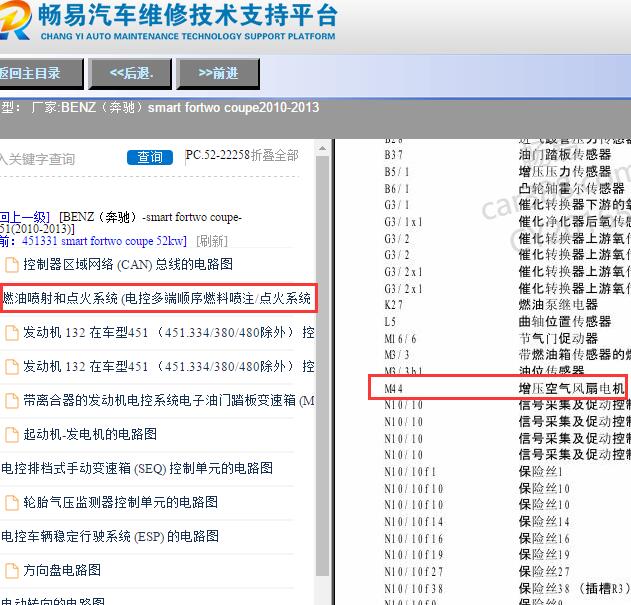Screen dimensions: 631x605
Task: Click the 回上一级 link
Action: coord(25,217)
